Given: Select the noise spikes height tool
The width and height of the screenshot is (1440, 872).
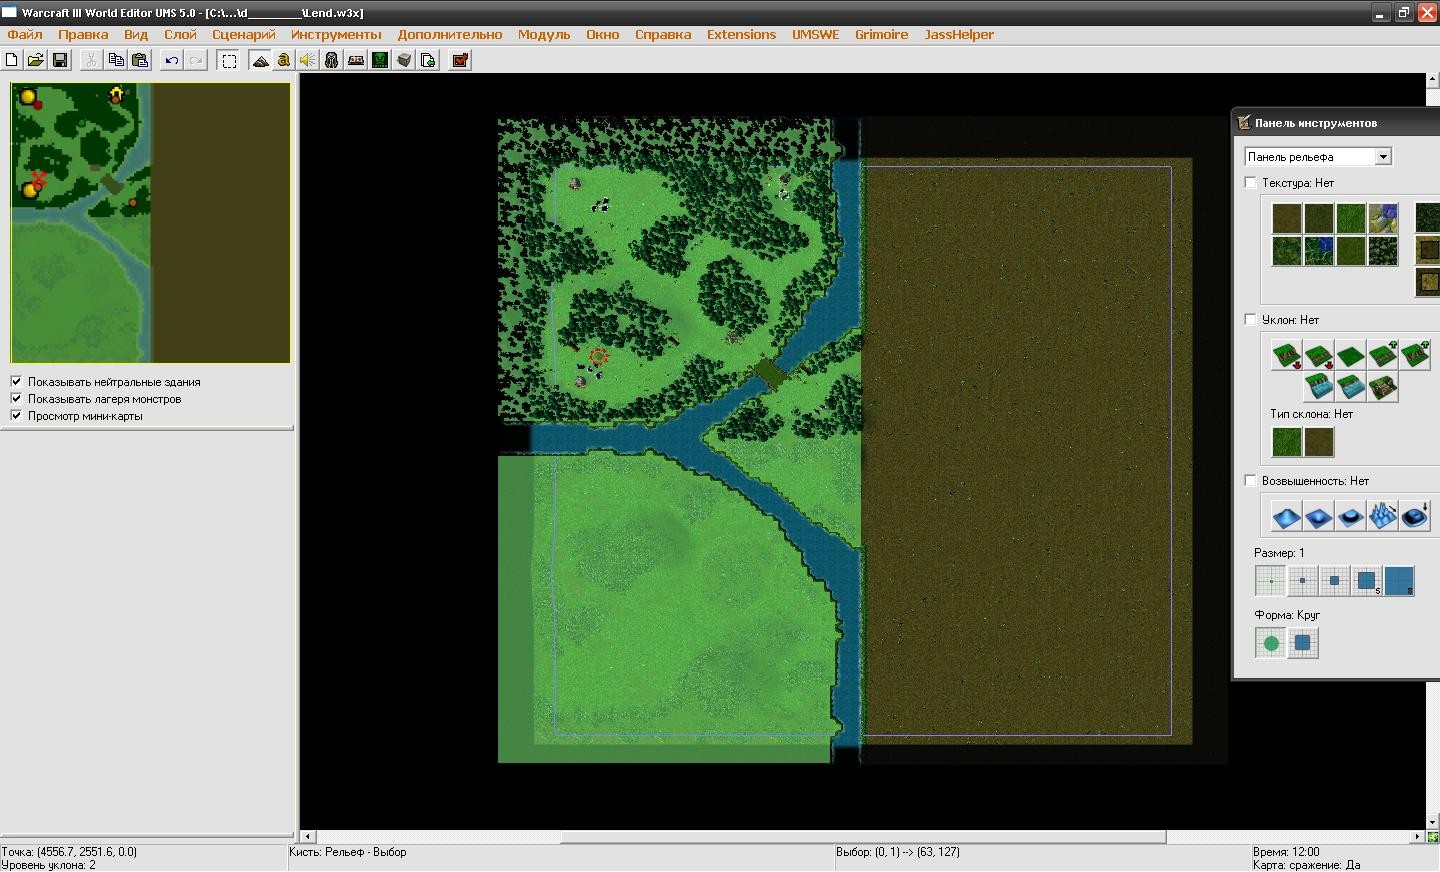Looking at the screenshot, I should 1383,516.
